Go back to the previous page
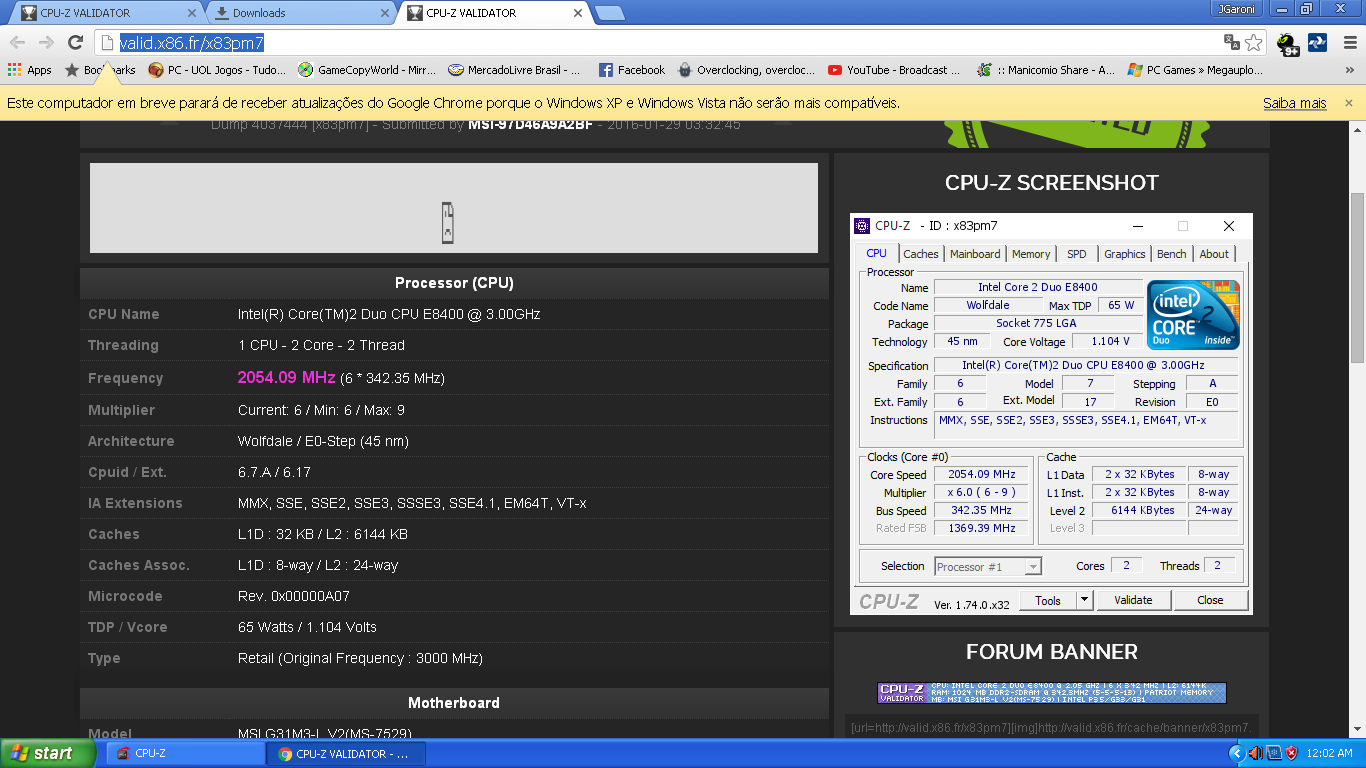1366x768 pixels. (17, 42)
